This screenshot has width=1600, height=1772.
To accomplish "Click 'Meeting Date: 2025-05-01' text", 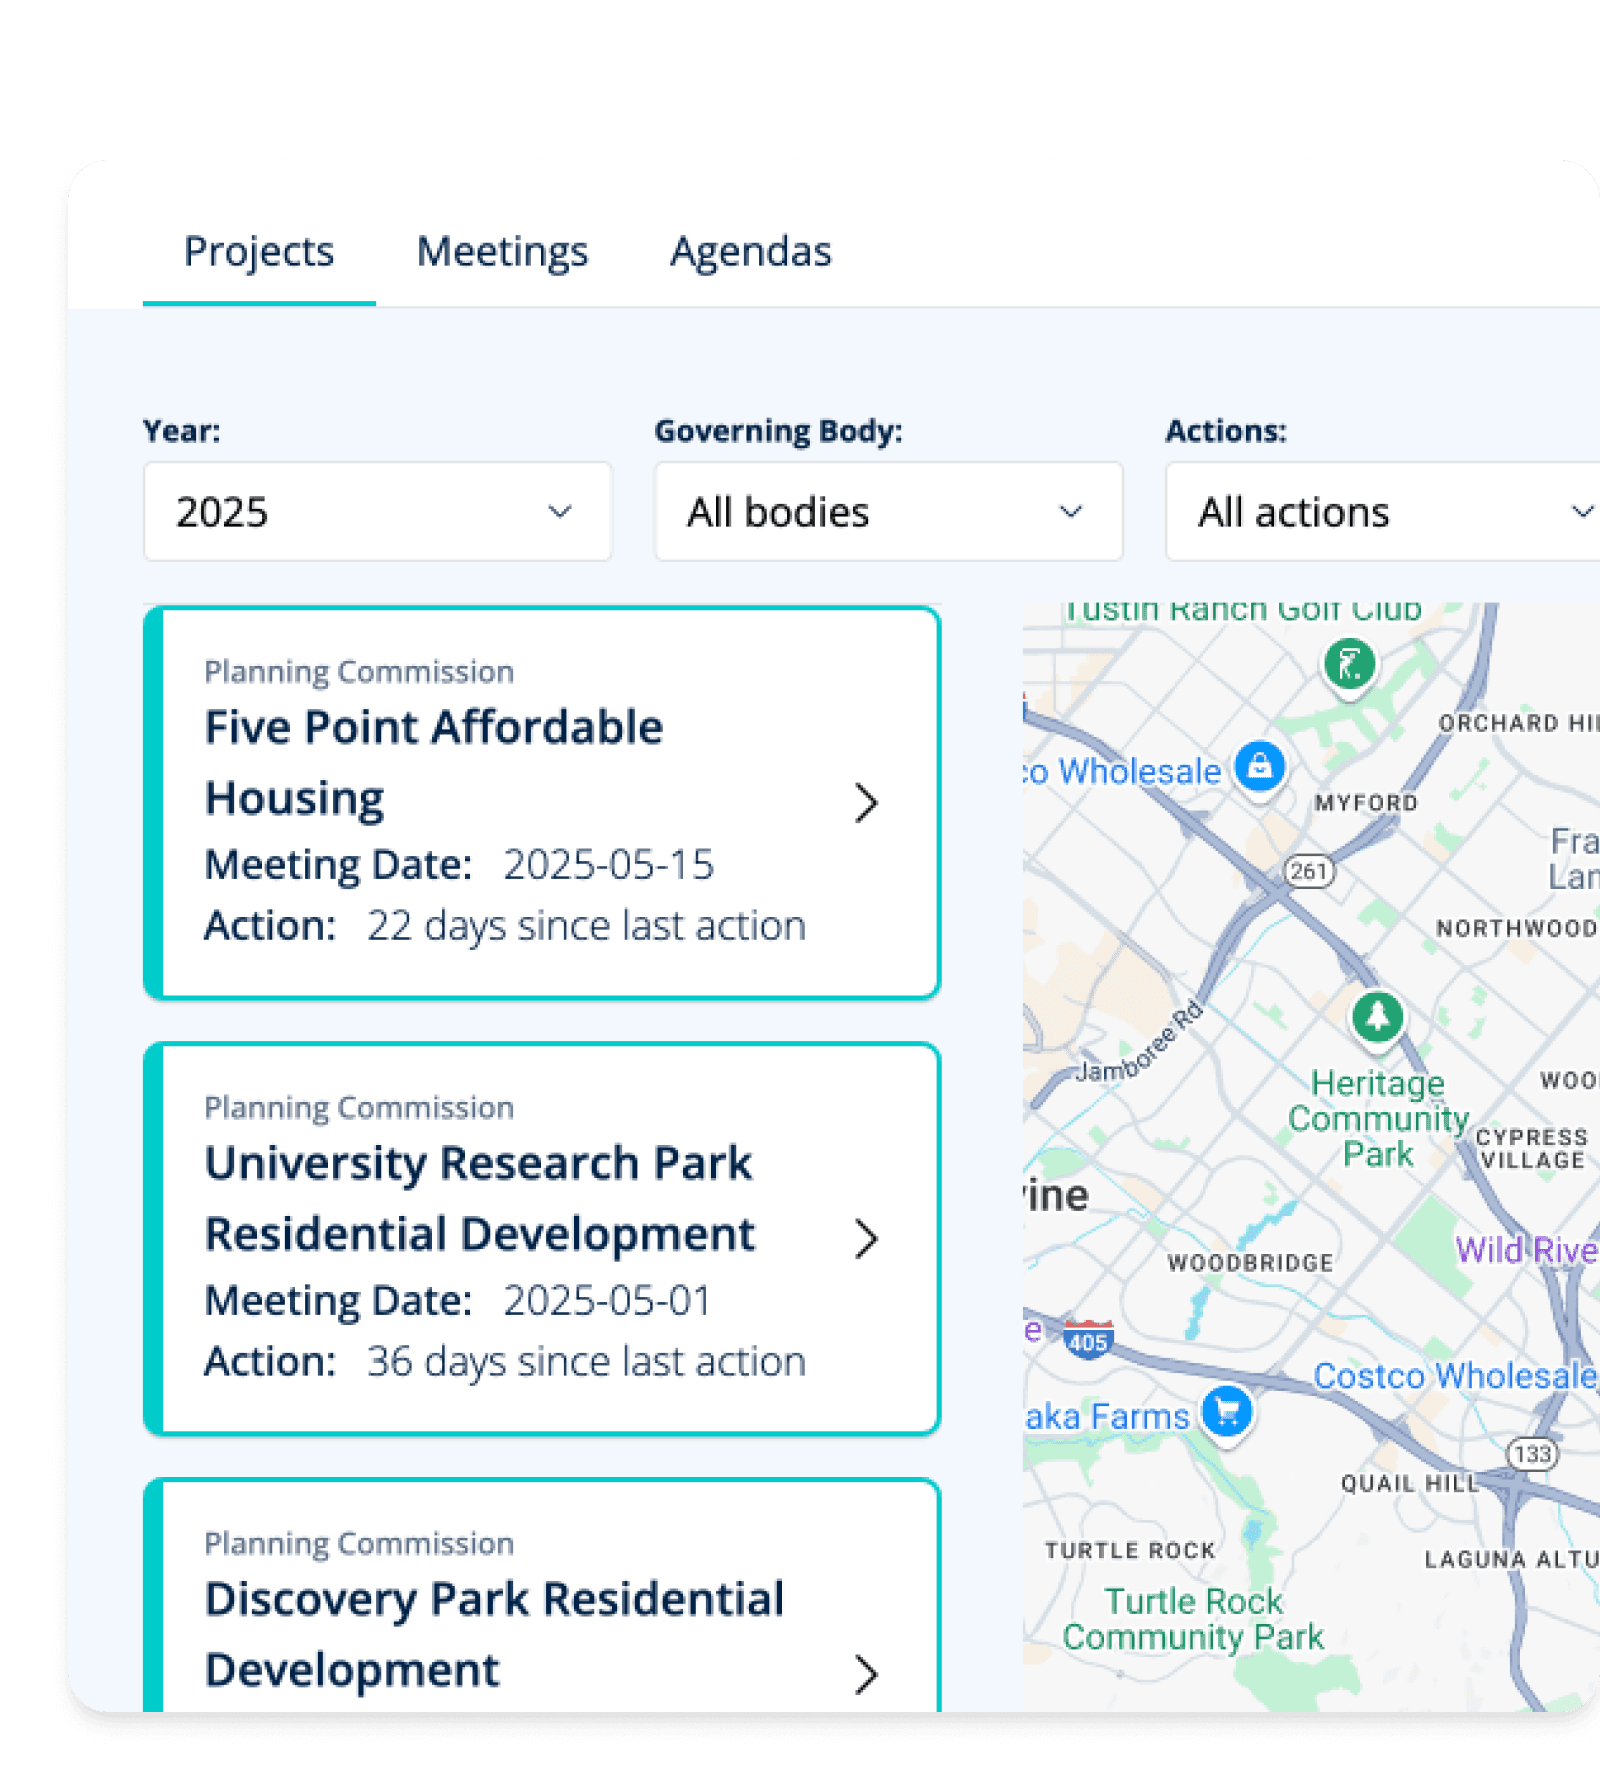I will click(x=458, y=1300).
